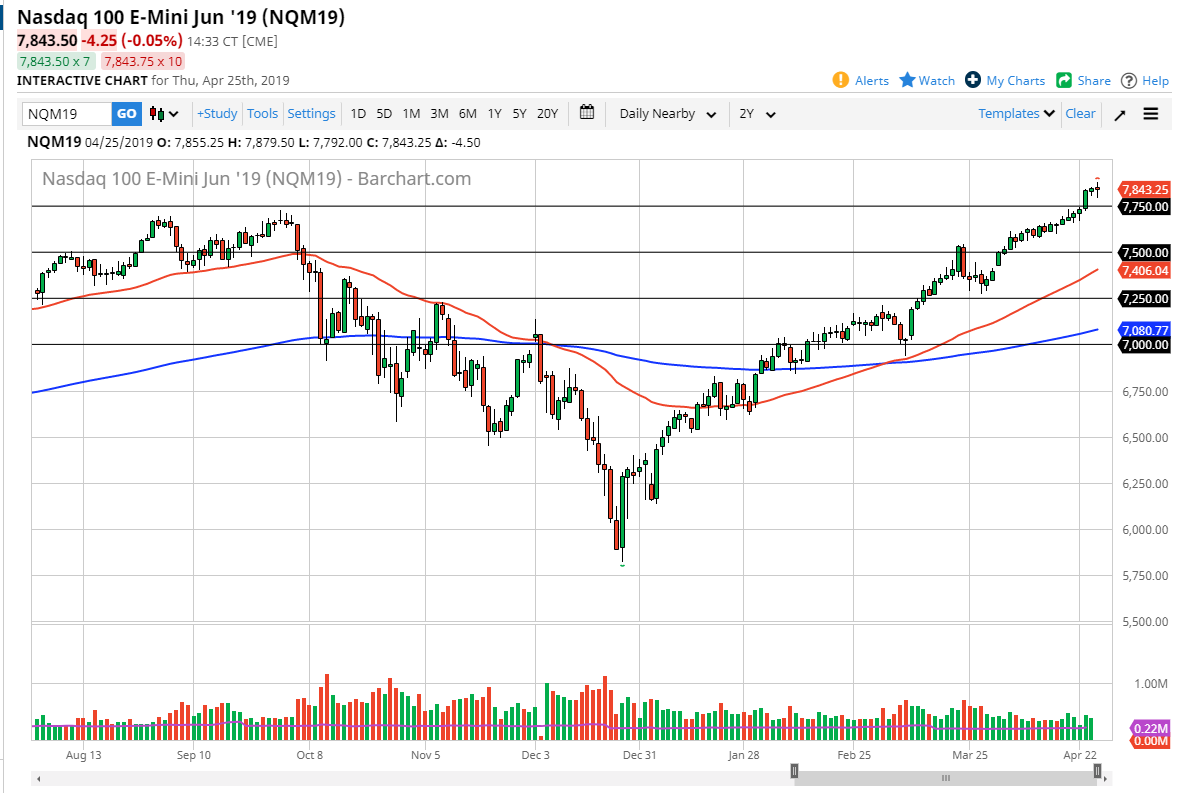Image resolution: width=1178 pixels, height=793 pixels.
Task: Open the +Study menu
Action: 217,113
